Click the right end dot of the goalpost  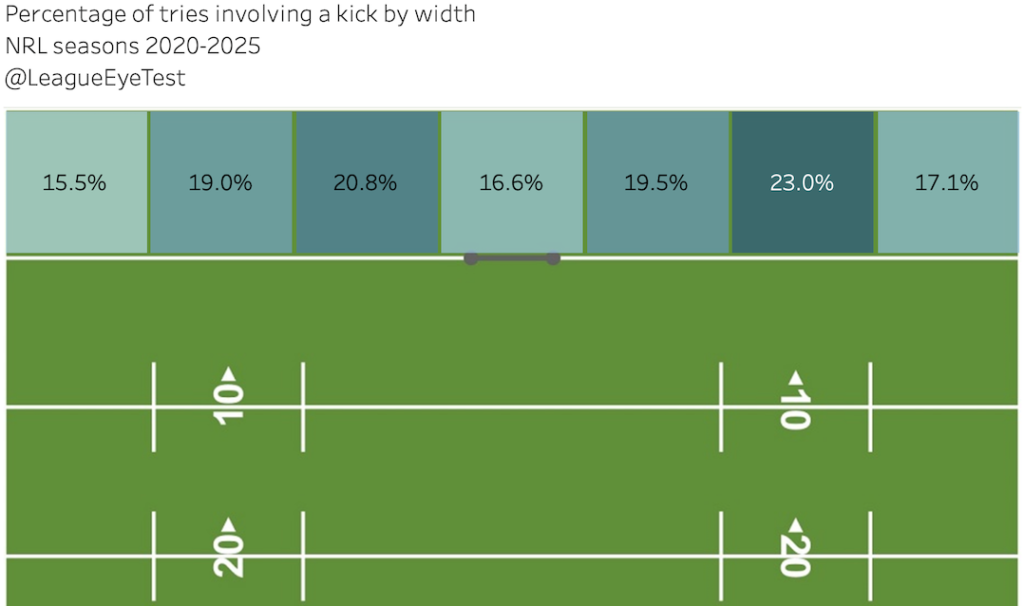(x=553, y=259)
